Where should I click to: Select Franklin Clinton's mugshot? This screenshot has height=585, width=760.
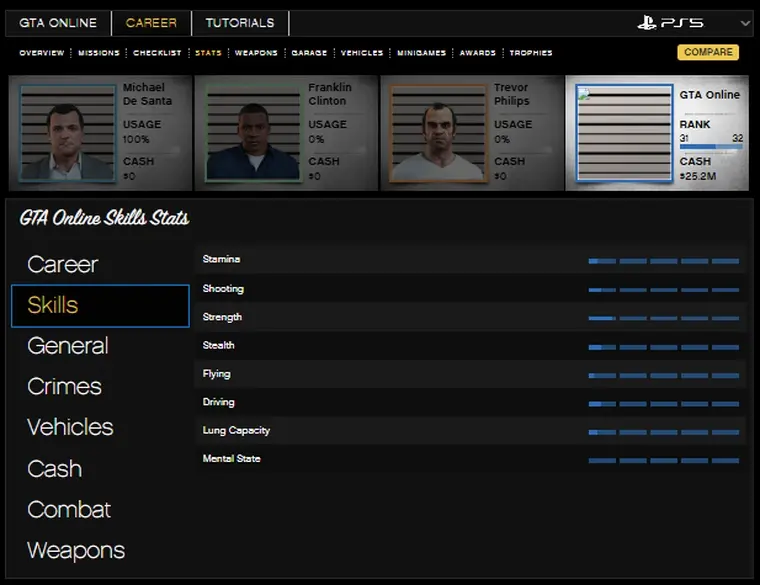[x=253, y=133]
